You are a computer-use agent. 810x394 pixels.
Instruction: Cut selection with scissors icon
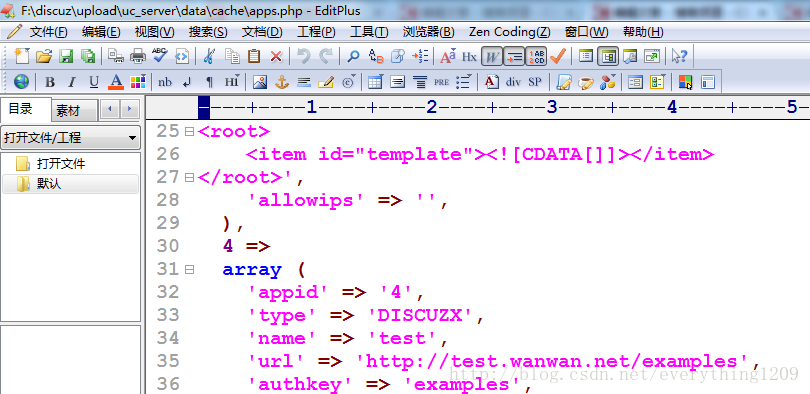tap(209, 56)
